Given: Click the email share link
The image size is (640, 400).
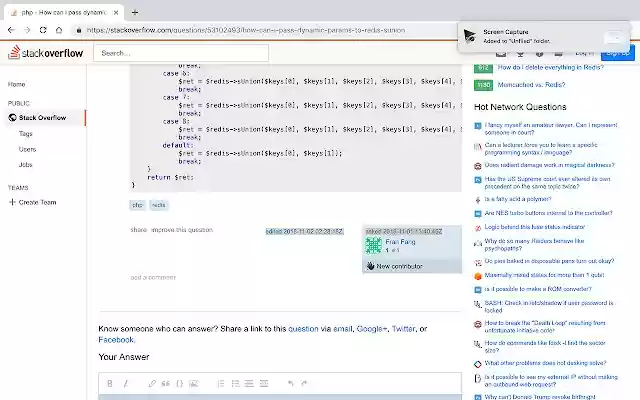Looking at the screenshot, I should tap(342, 329).
